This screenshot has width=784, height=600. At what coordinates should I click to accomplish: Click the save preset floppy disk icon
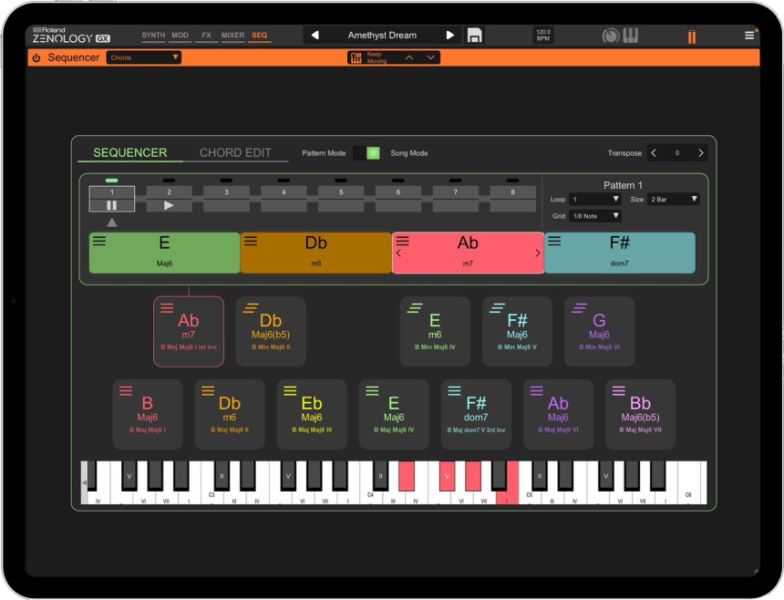[x=474, y=36]
